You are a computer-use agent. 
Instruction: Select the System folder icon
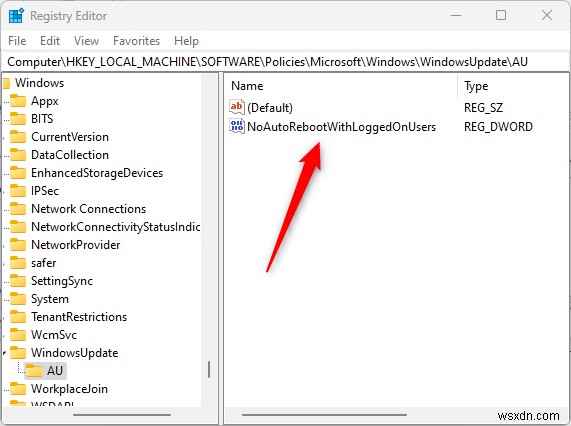pos(18,299)
